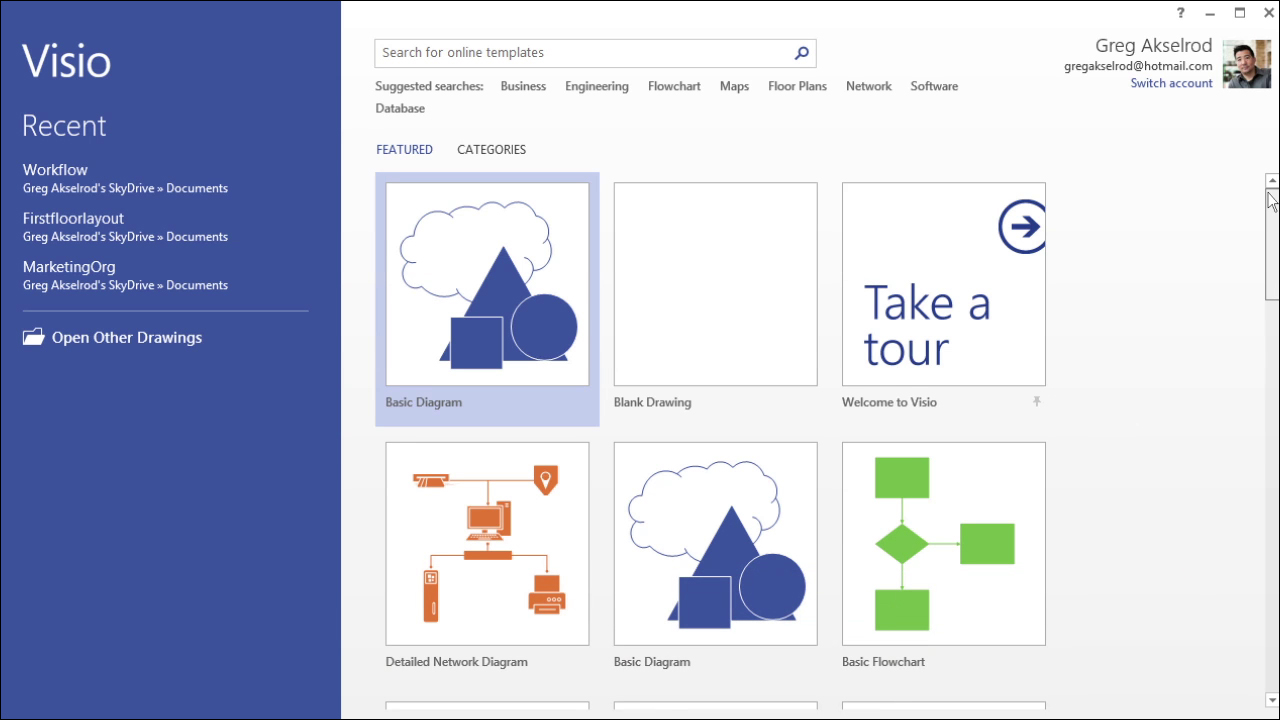Click the Switch account link
The image size is (1280, 720).
point(1171,83)
